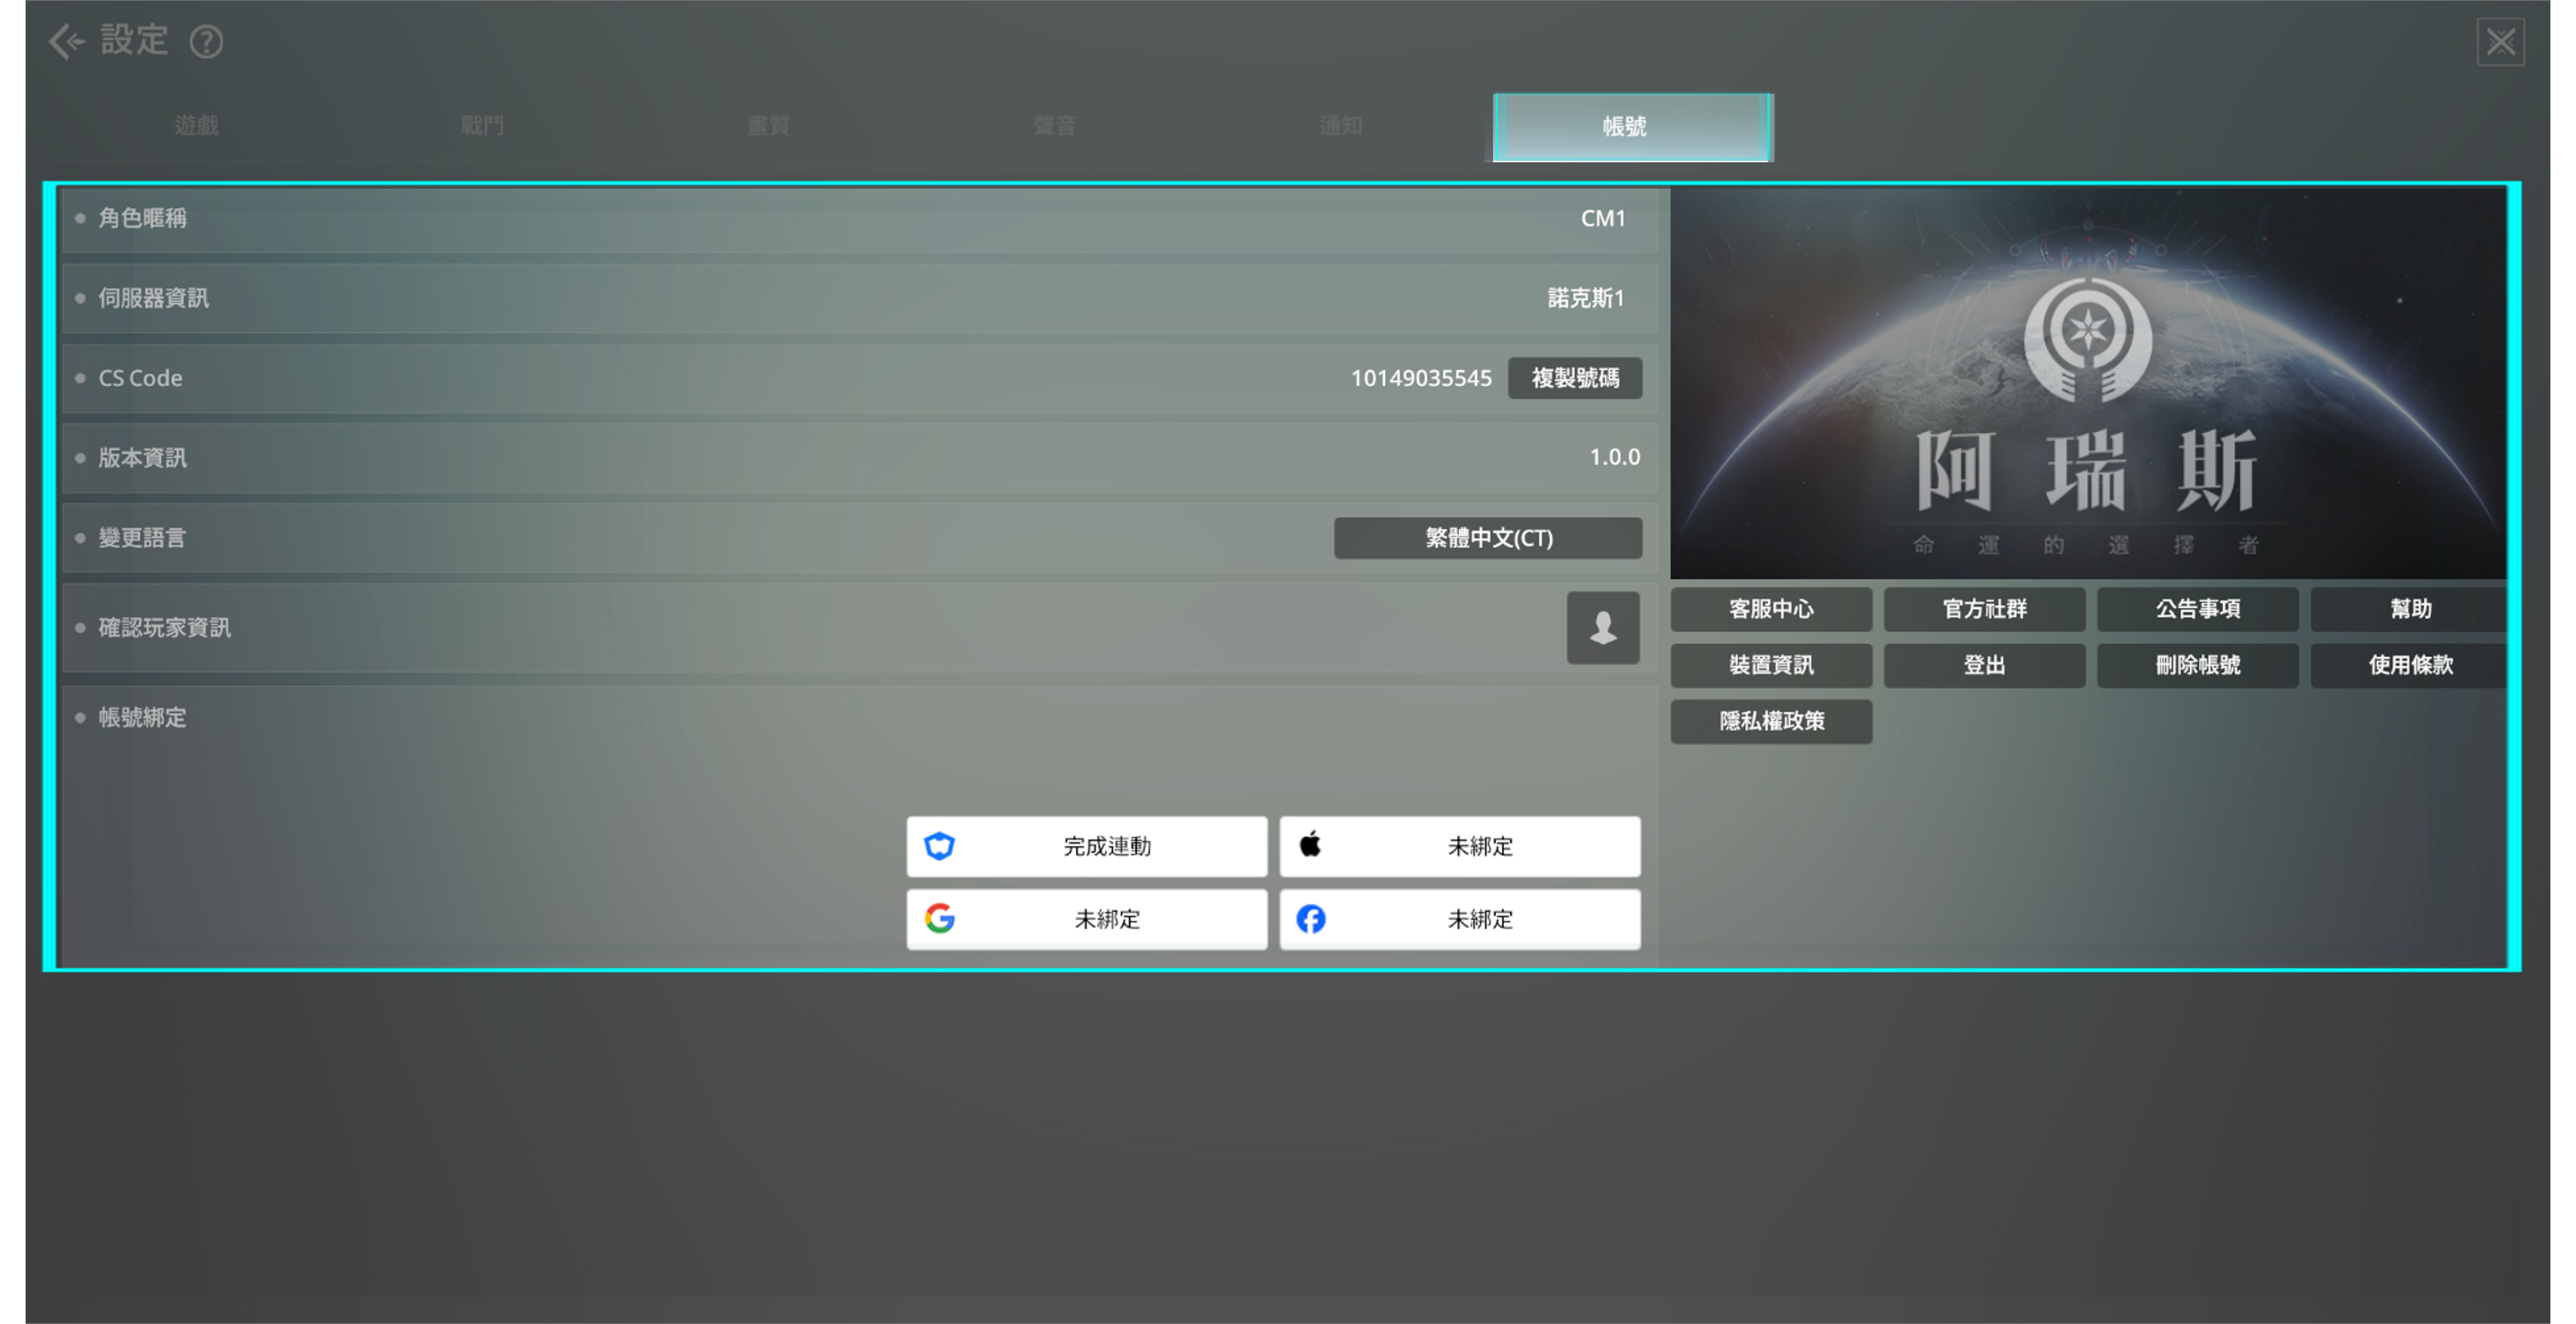Open the help question mark icon
2576x1324 pixels.
tap(206, 42)
